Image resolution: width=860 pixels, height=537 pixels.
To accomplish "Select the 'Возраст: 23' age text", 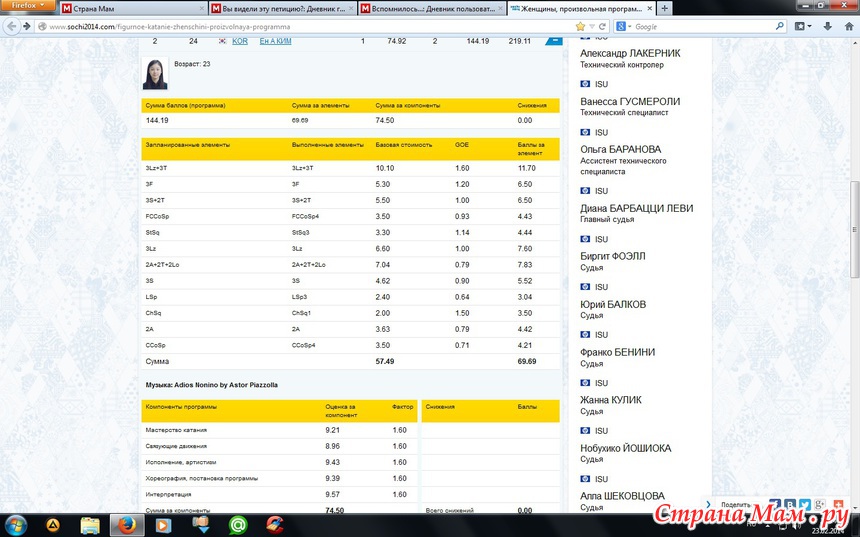I will point(192,64).
